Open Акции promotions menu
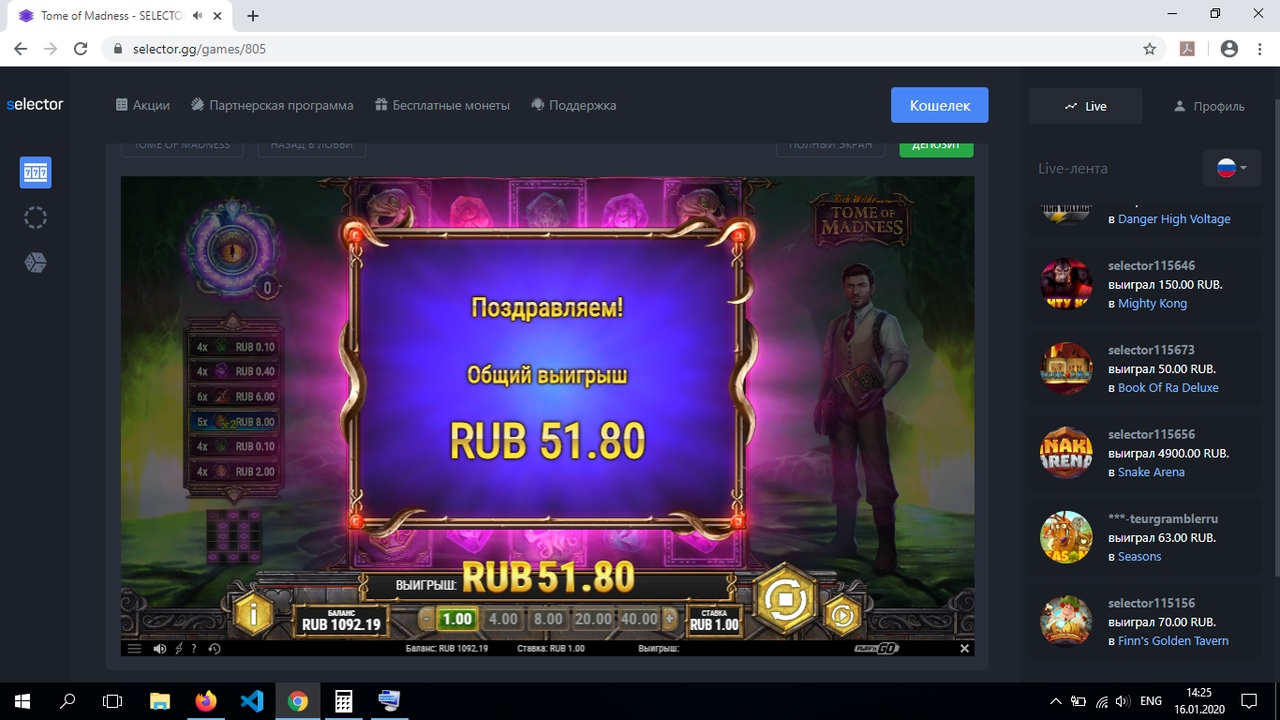 pos(142,105)
